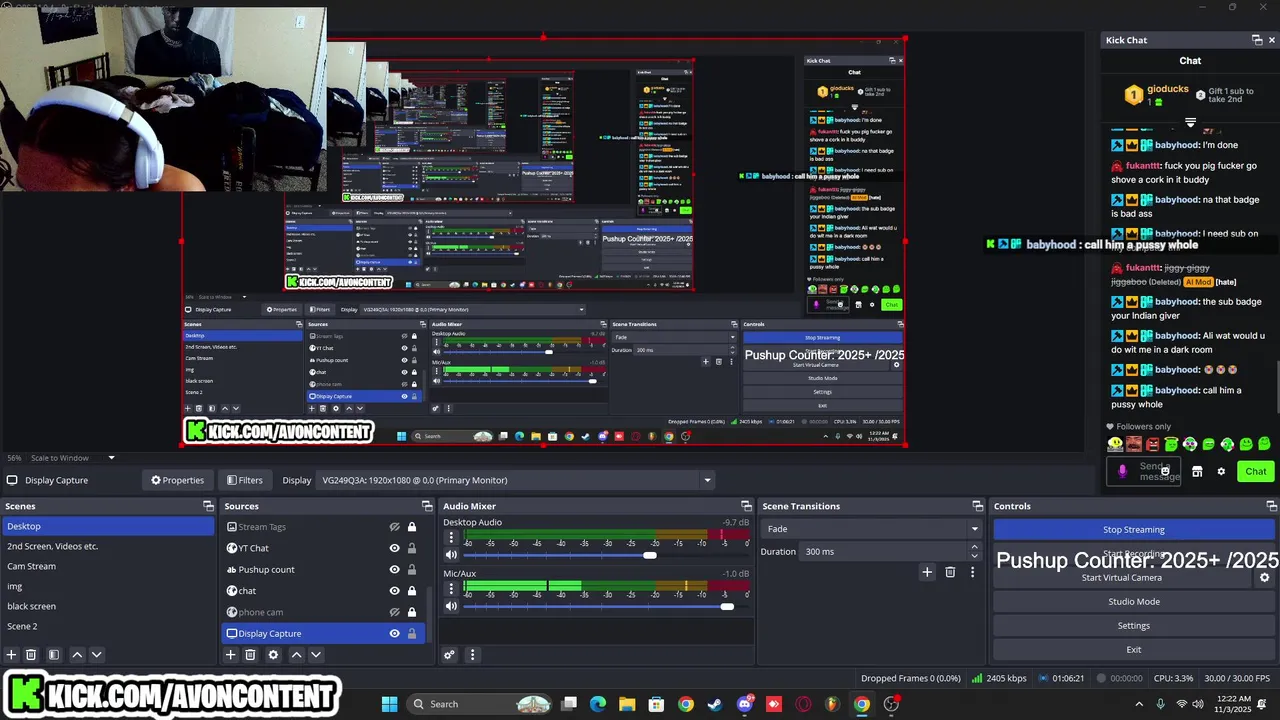This screenshot has width=1280, height=720.
Task: Hide the Display Capture source
Action: pyautogui.click(x=394, y=633)
